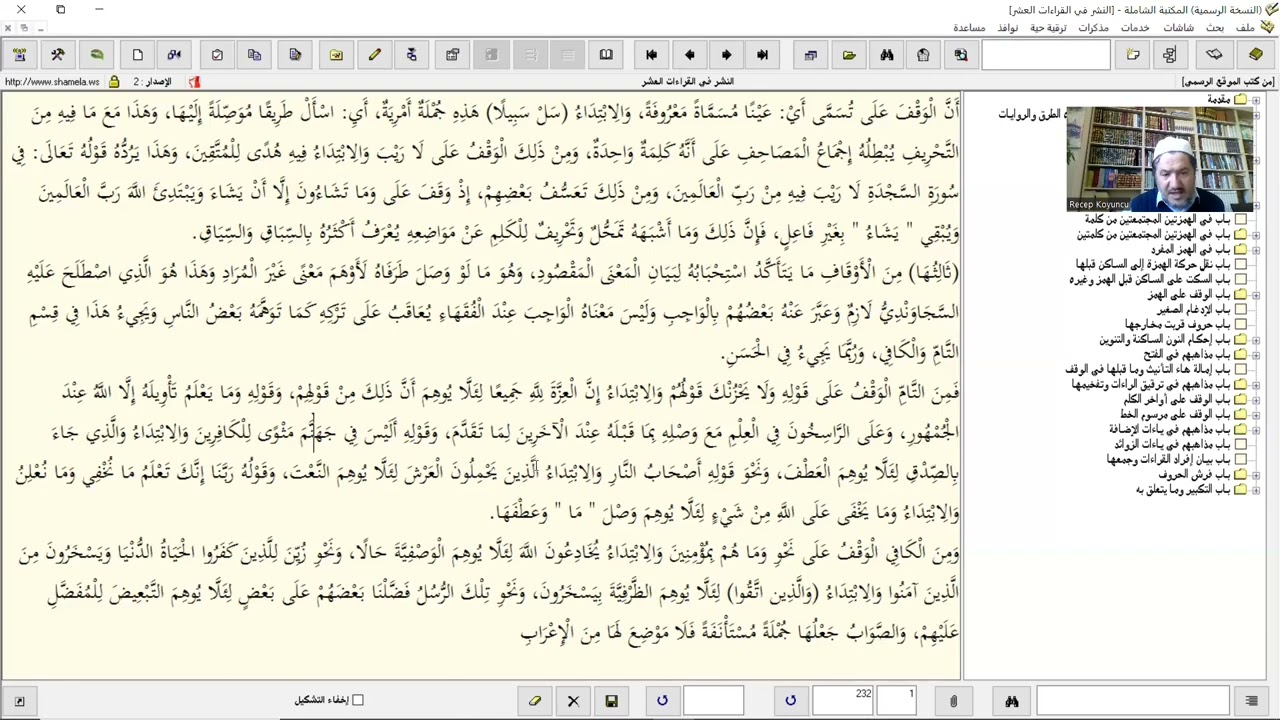Open the نوافذ menu

(1007, 28)
